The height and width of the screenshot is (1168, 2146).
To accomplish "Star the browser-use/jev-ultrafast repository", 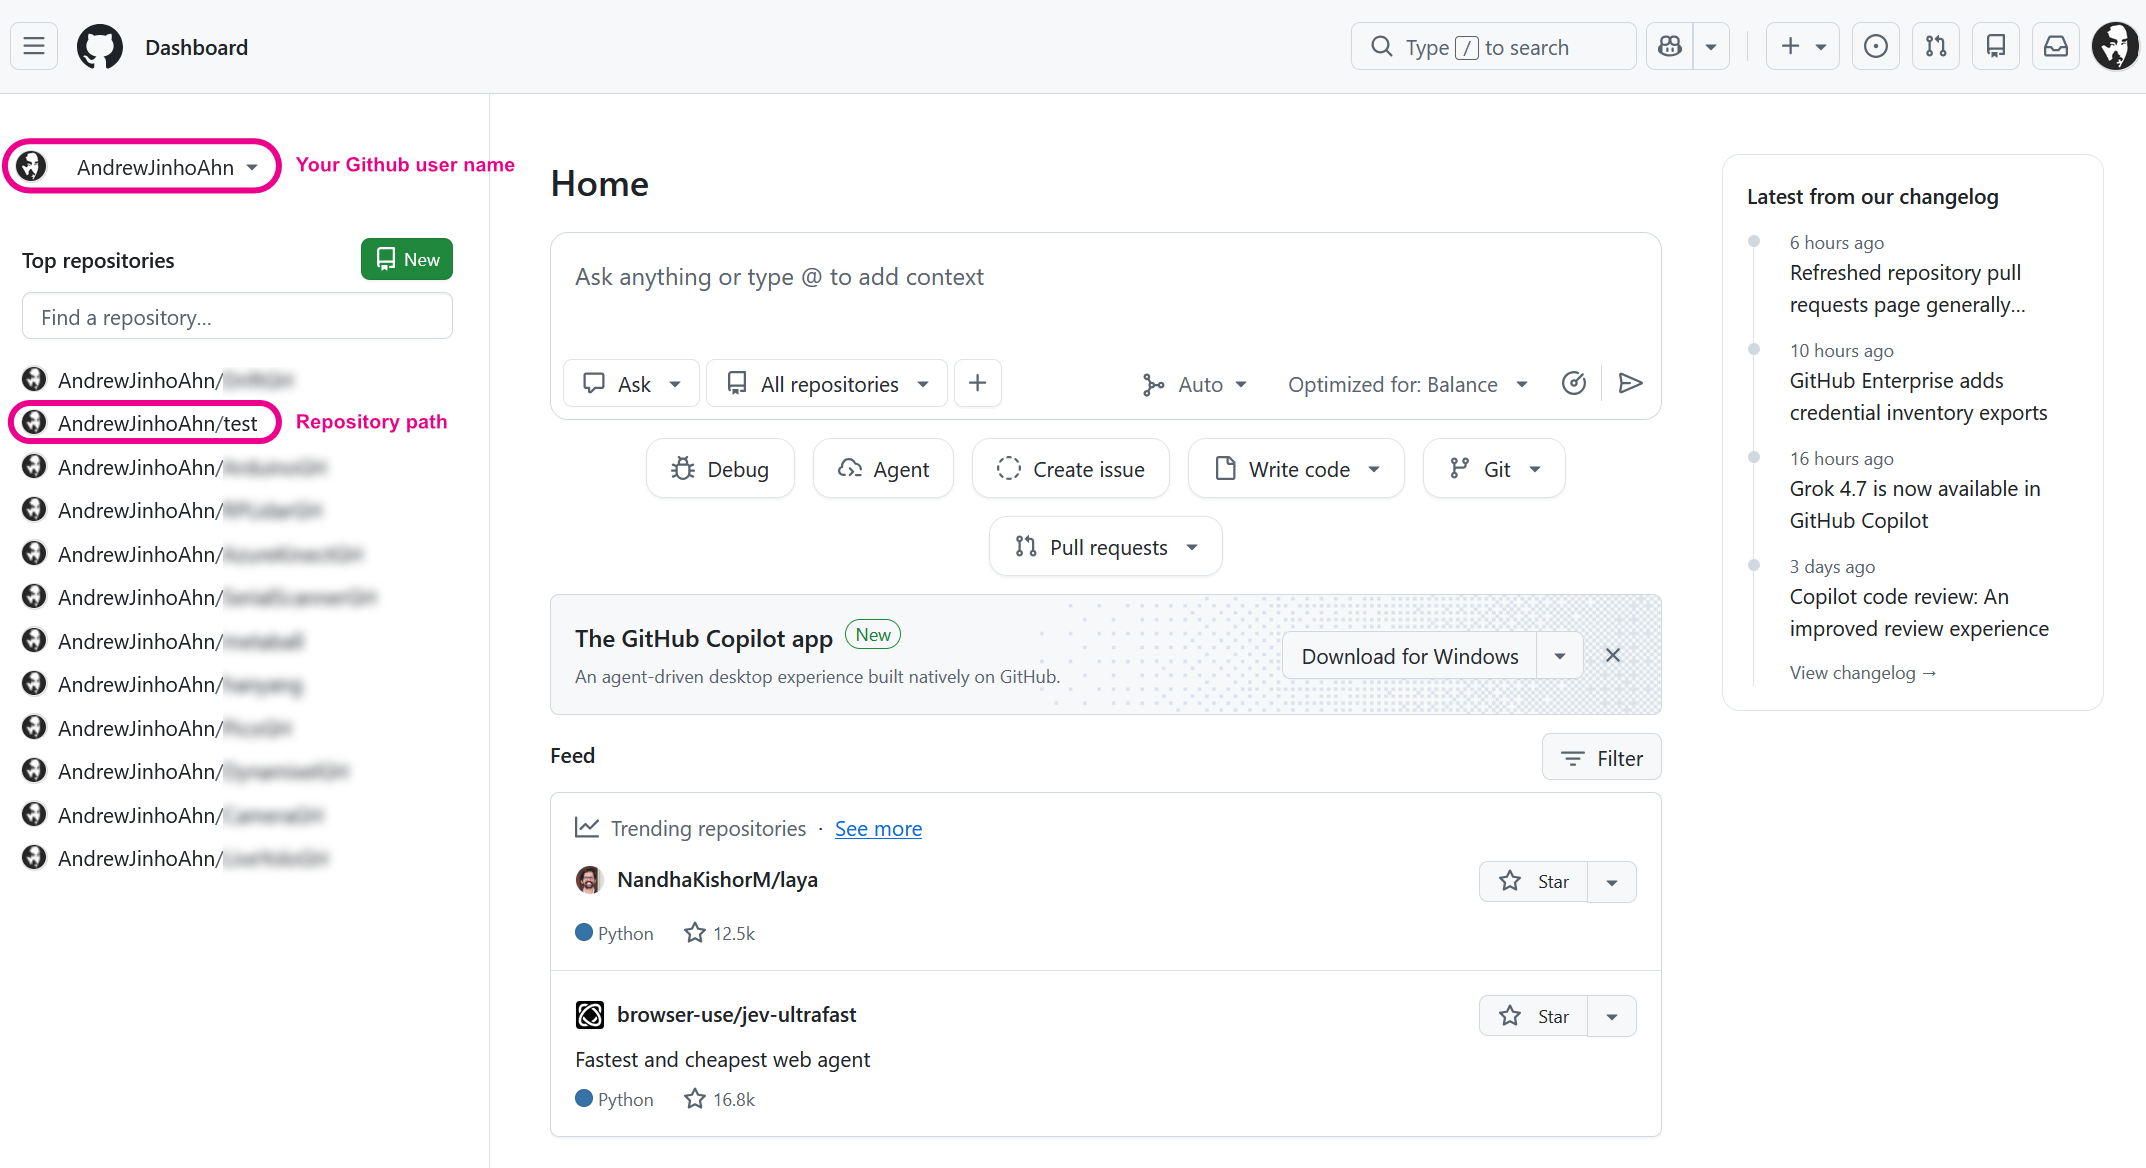I will 1533,1016.
